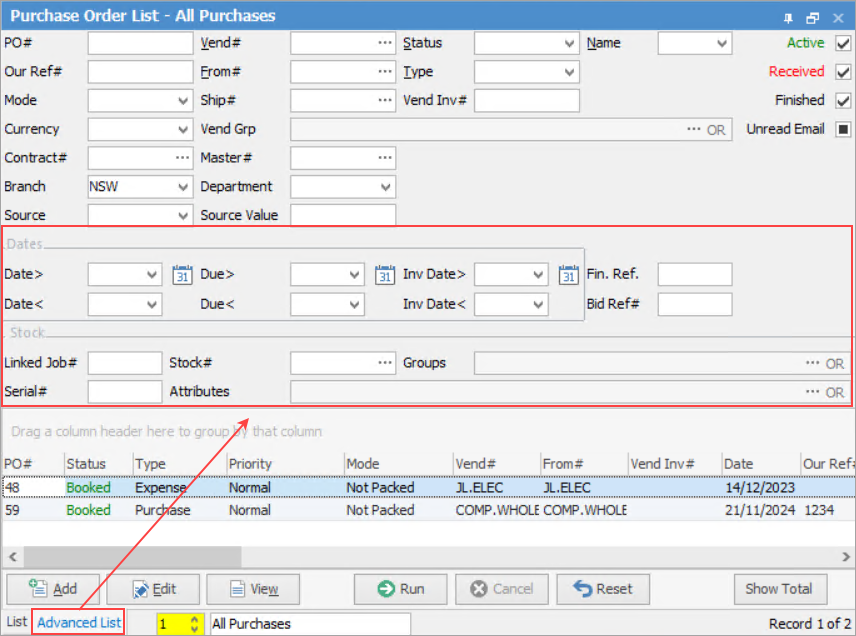The width and height of the screenshot is (856, 636).
Task: Open the Due> calendar picker icon
Action: click(x=385, y=275)
